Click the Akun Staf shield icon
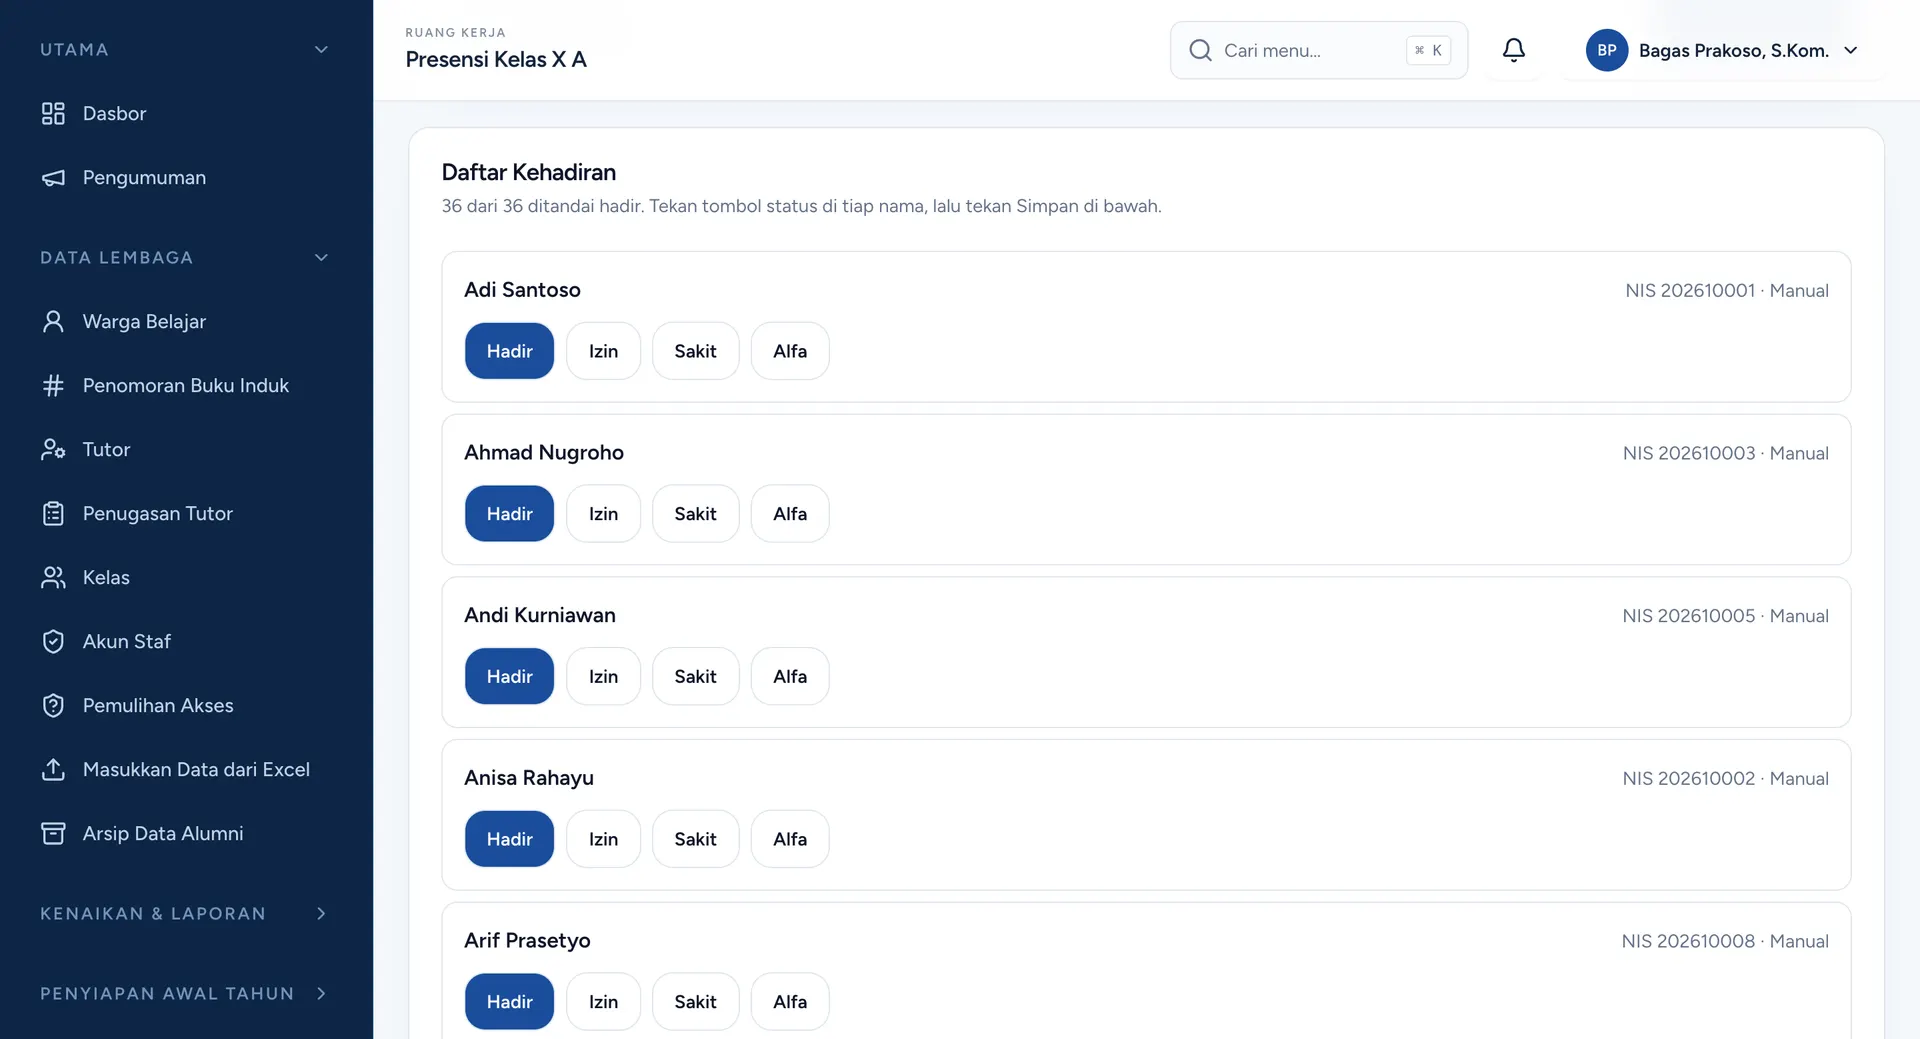The image size is (1920, 1039). pyautogui.click(x=53, y=641)
